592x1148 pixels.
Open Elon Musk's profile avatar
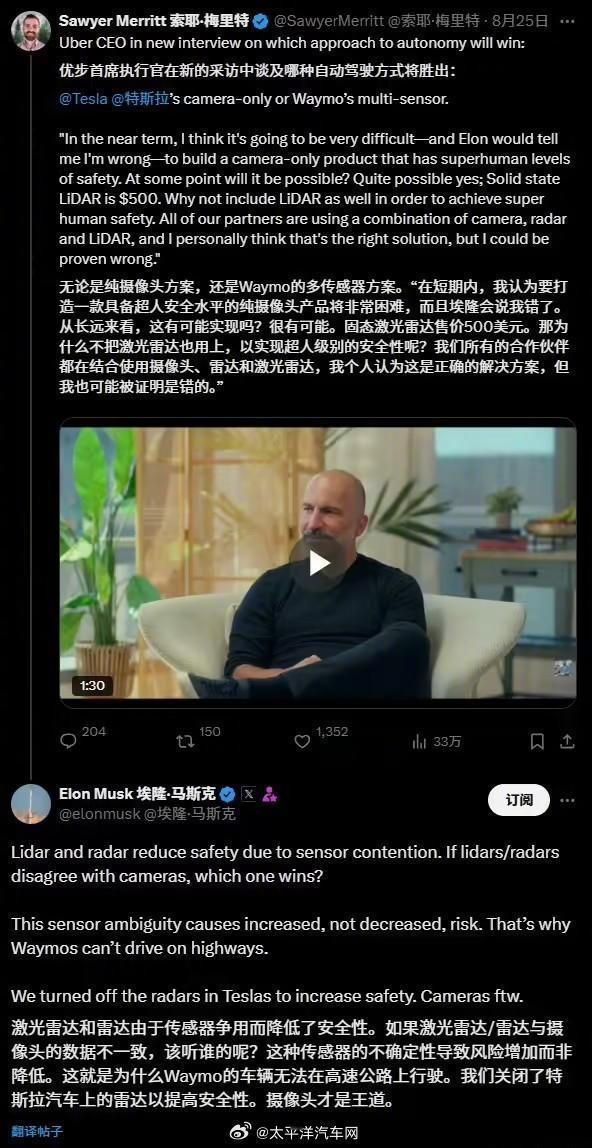(31, 804)
